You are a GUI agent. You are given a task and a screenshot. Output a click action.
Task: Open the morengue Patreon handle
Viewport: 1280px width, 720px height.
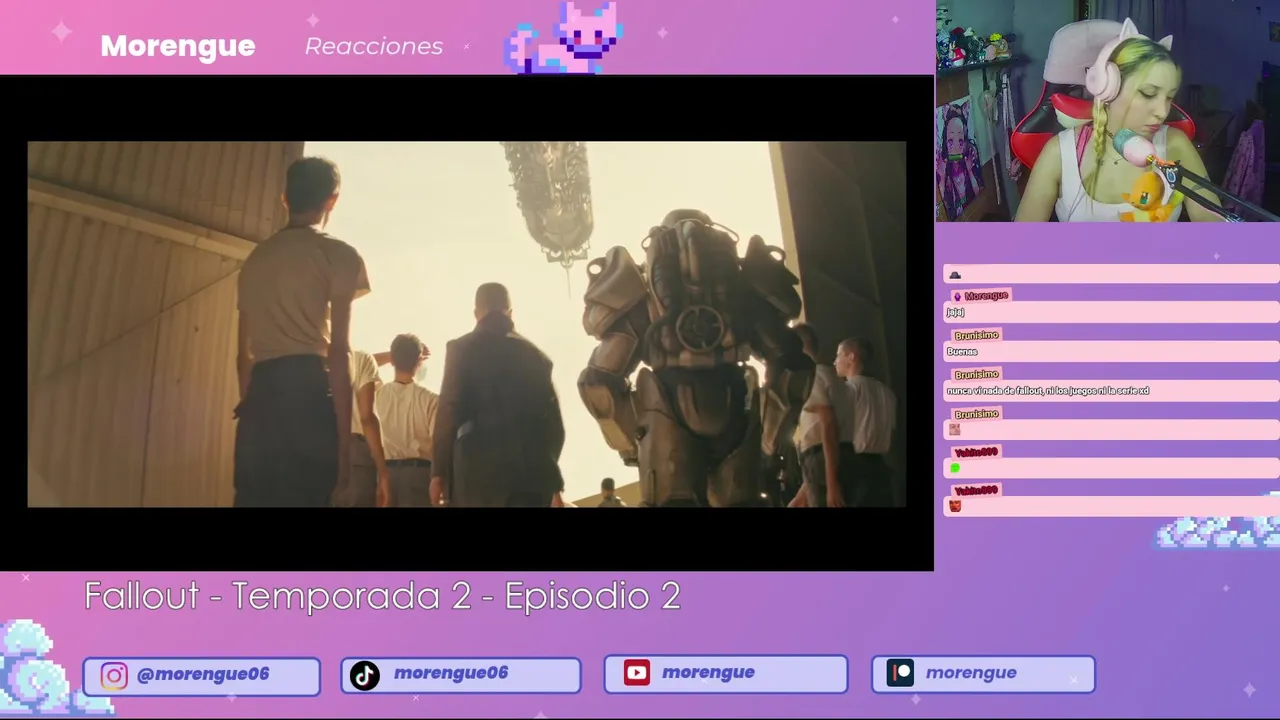tap(971, 672)
